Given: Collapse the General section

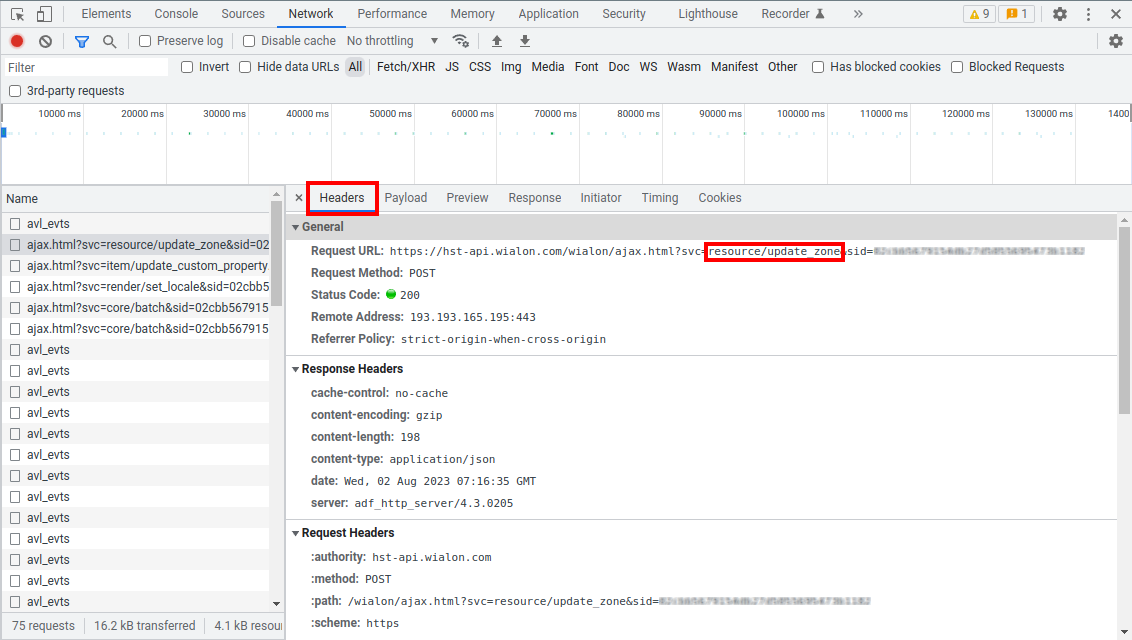Looking at the screenshot, I should tap(295, 227).
